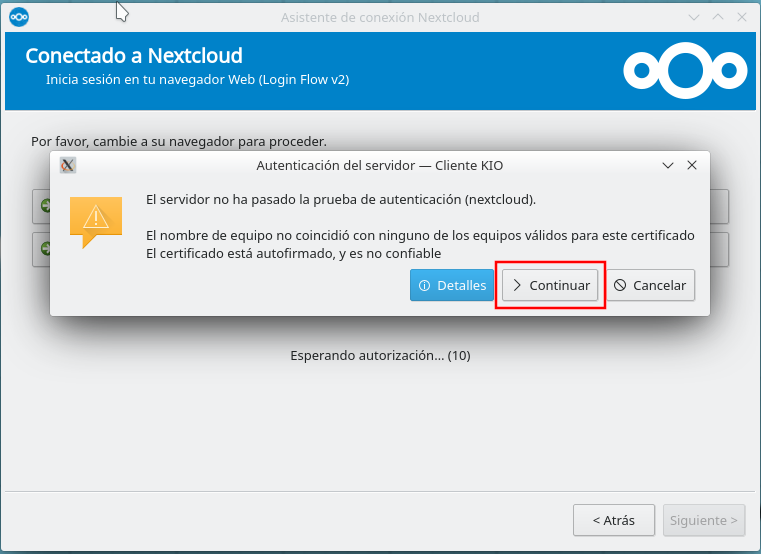The image size is (761, 554).
Task: Click the orange warning triangle icon
Action: point(95,218)
